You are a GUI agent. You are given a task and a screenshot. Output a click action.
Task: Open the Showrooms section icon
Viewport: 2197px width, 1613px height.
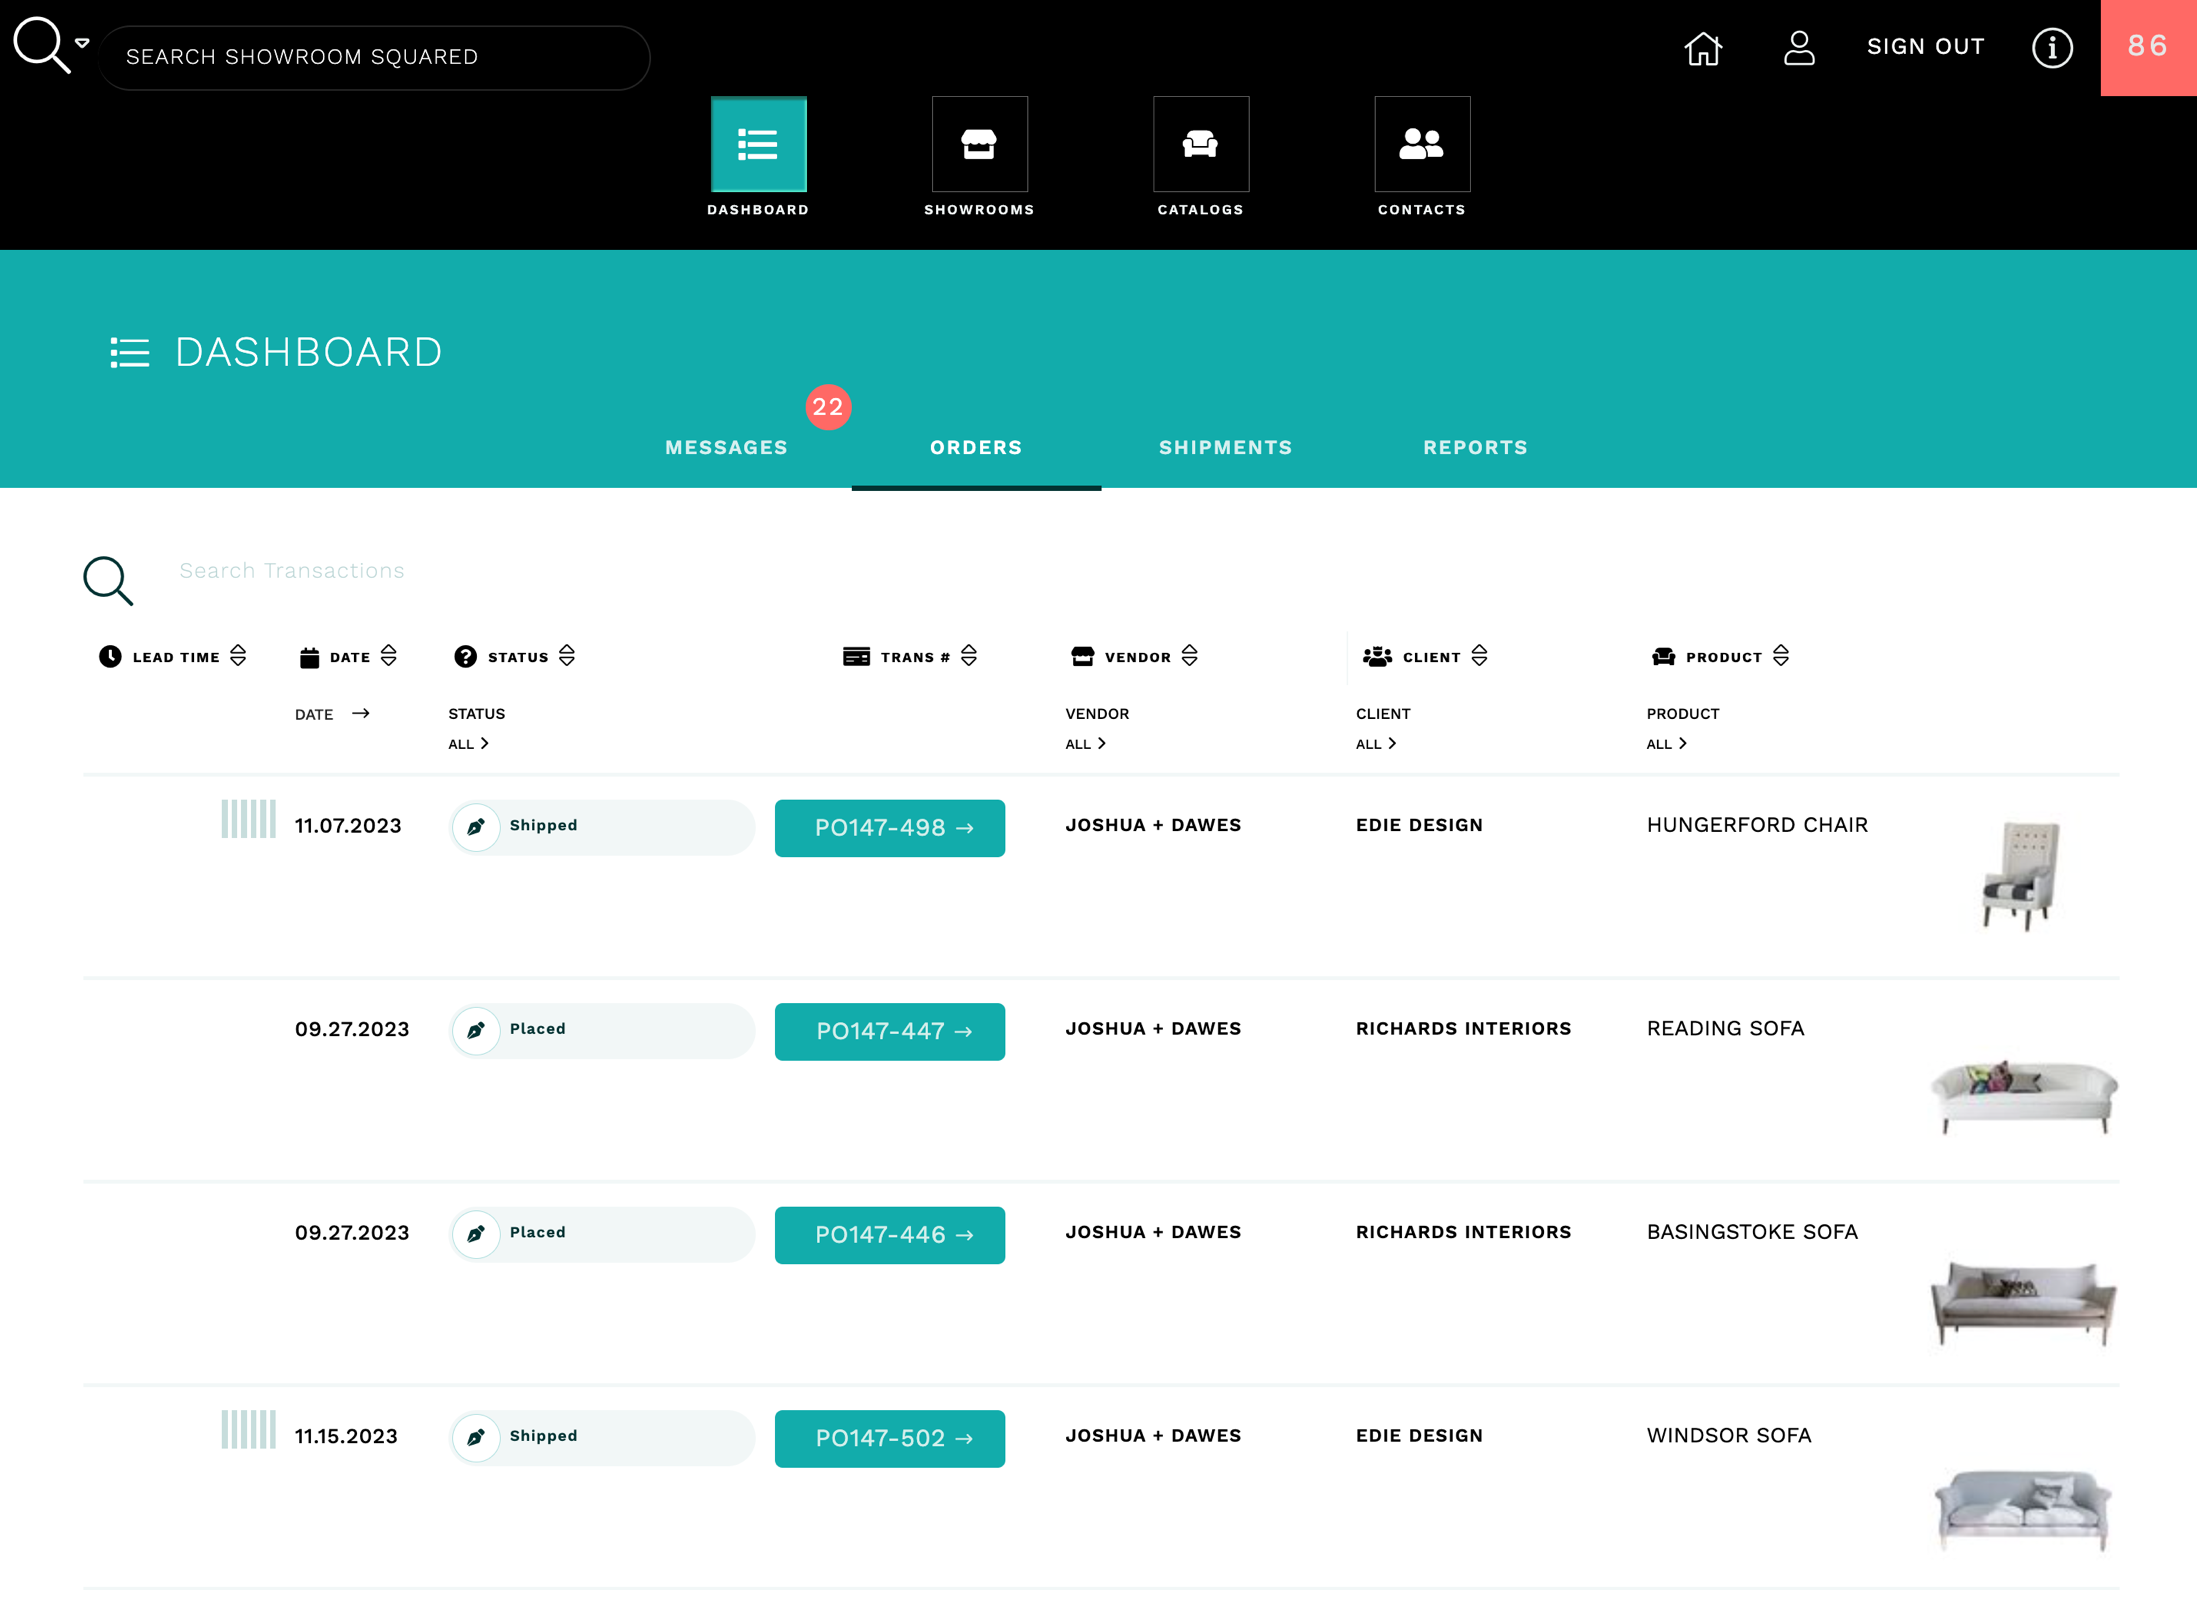point(979,144)
